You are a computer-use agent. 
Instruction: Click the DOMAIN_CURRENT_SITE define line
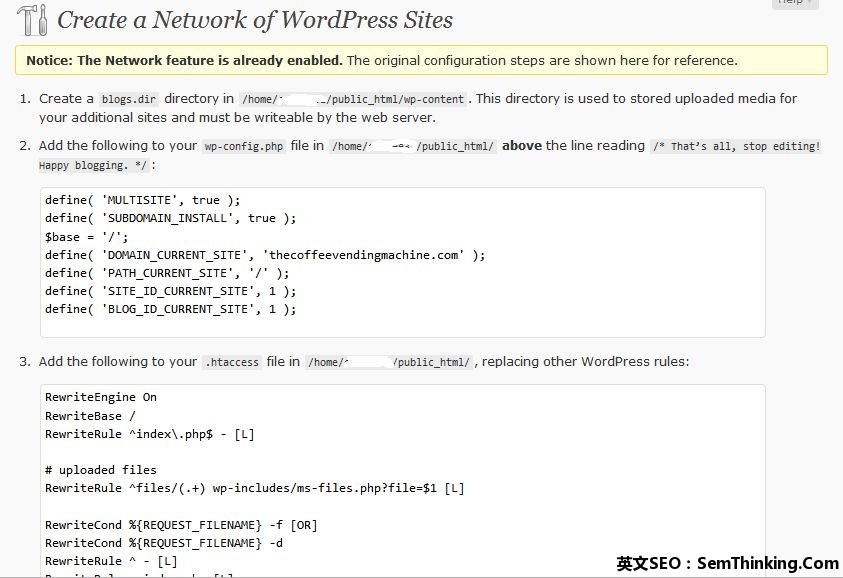tap(265, 255)
